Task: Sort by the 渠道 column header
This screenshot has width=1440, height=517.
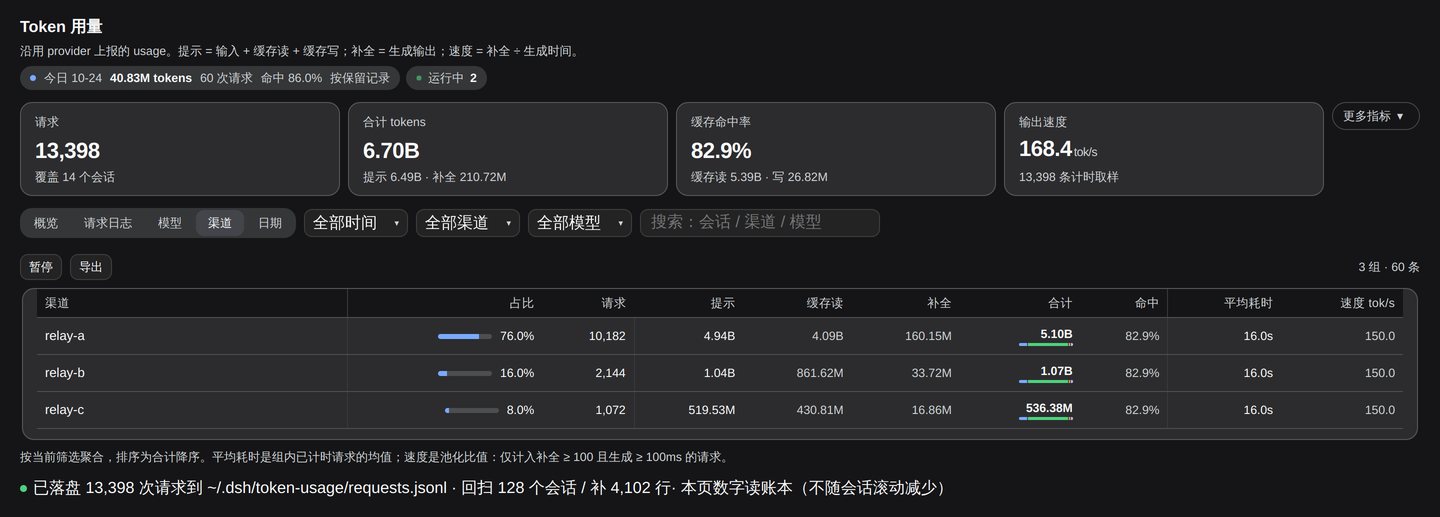Action: tap(192, 303)
